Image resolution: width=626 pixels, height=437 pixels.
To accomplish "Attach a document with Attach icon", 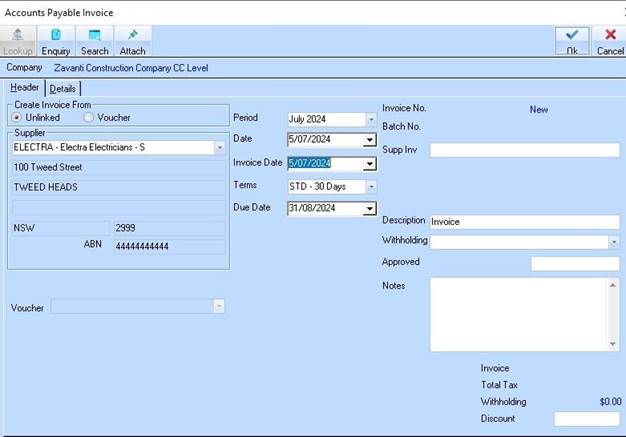I will [x=132, y=40].
